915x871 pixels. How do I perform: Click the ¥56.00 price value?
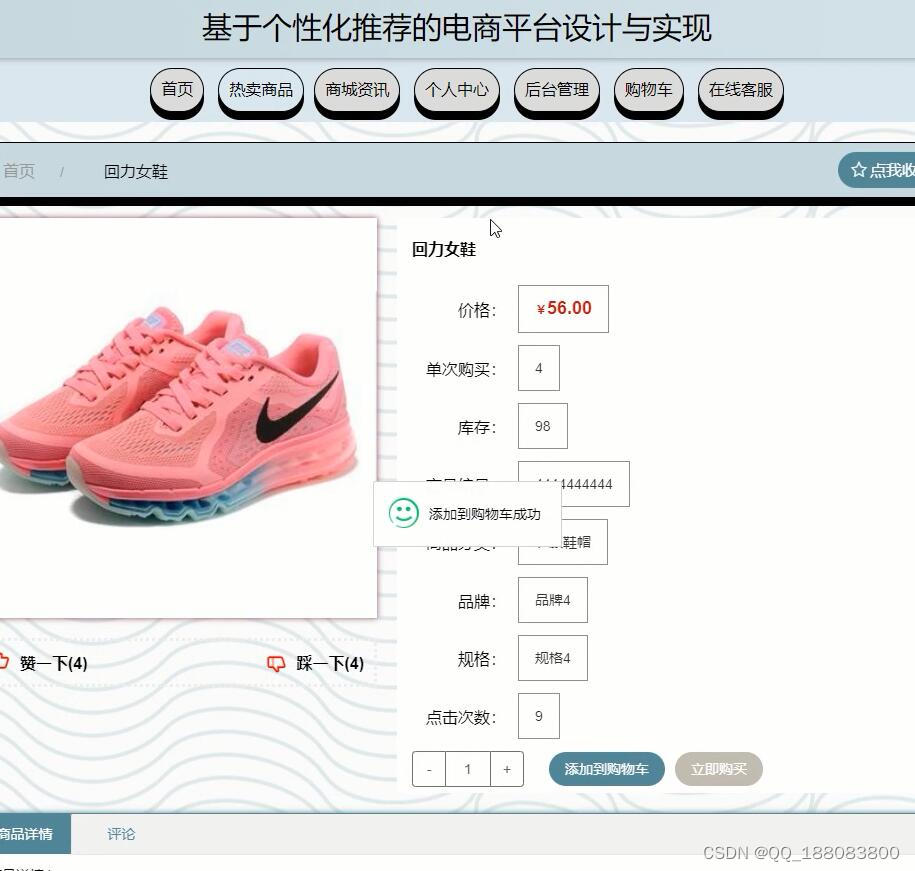click(x=563, y=309)
